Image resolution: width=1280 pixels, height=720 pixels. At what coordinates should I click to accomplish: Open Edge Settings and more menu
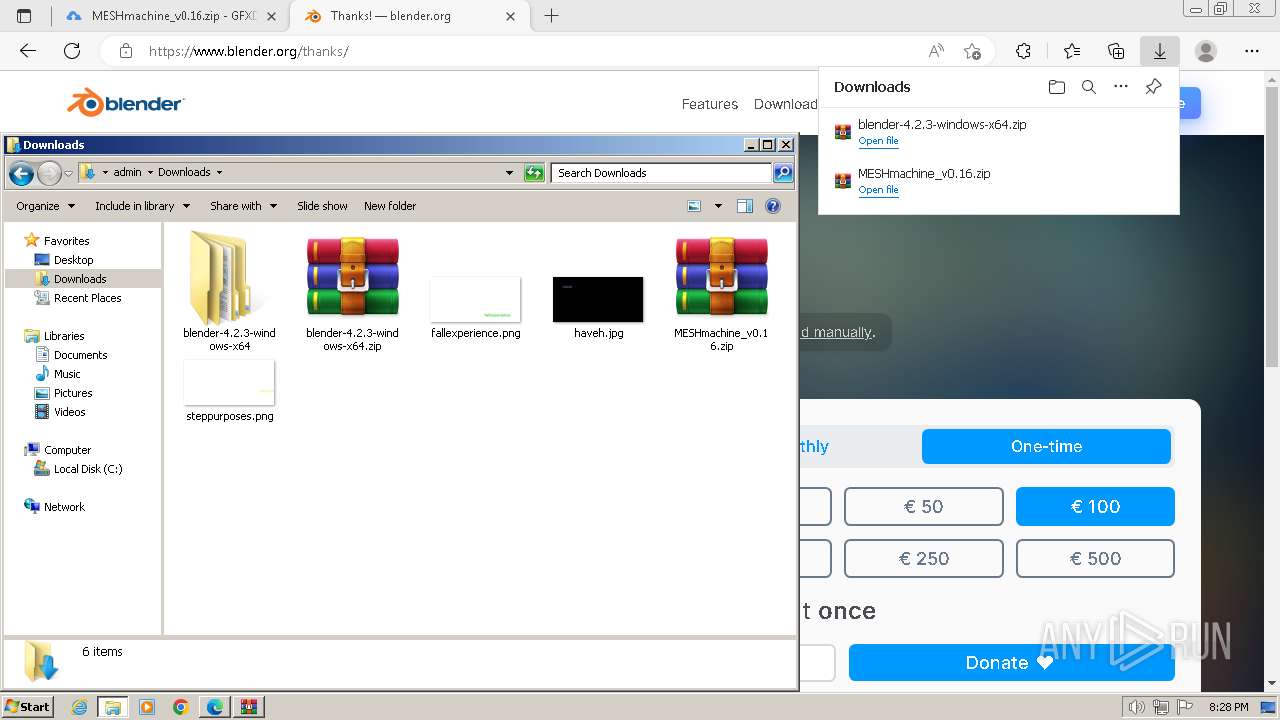tap(1252, 51)
